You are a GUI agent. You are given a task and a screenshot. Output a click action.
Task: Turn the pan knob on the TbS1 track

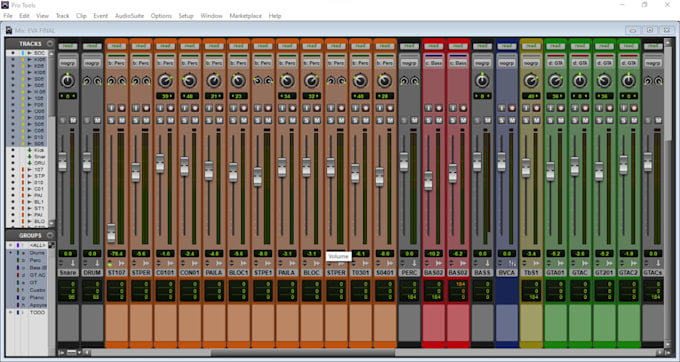point(531,81)
